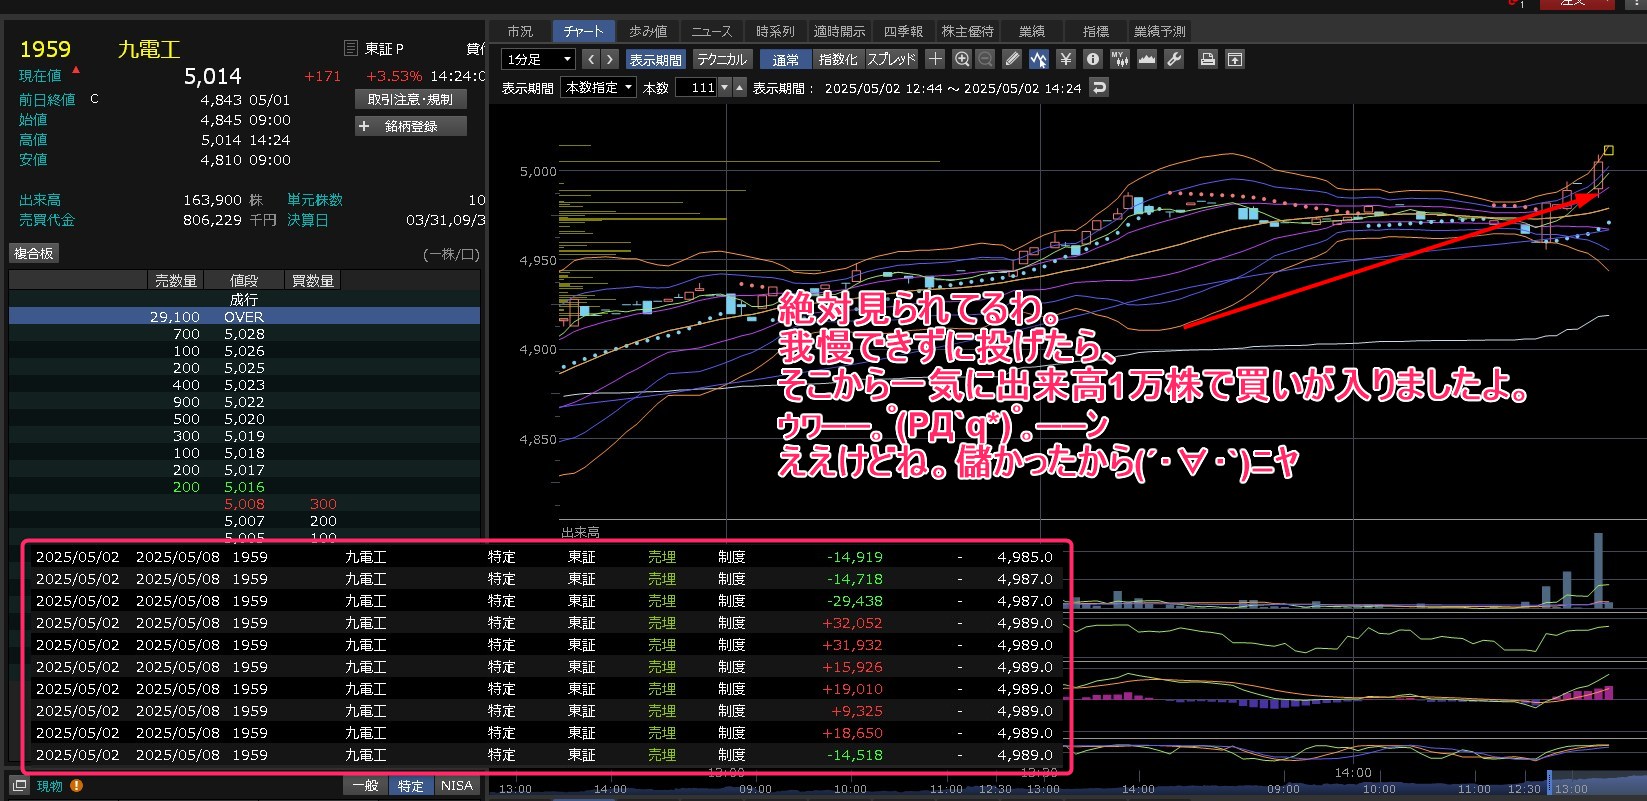This screenshot has width=1647, height=801.
Task: Open chart settings wrench icon
Action: (x=1174, y=59)
